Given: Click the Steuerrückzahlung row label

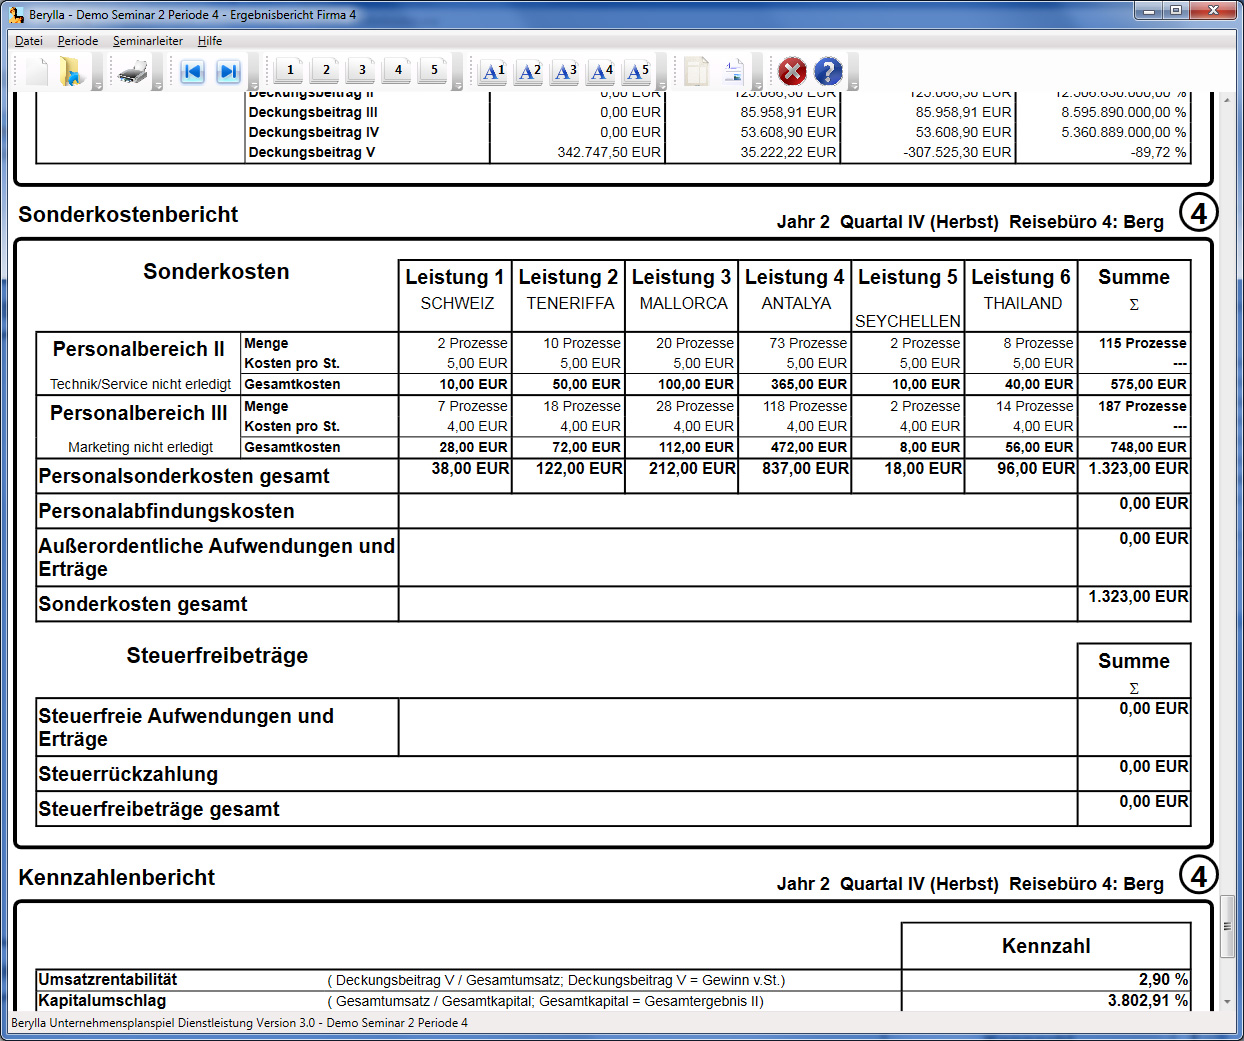Looking at the screenshot, I should pos(128,774).
